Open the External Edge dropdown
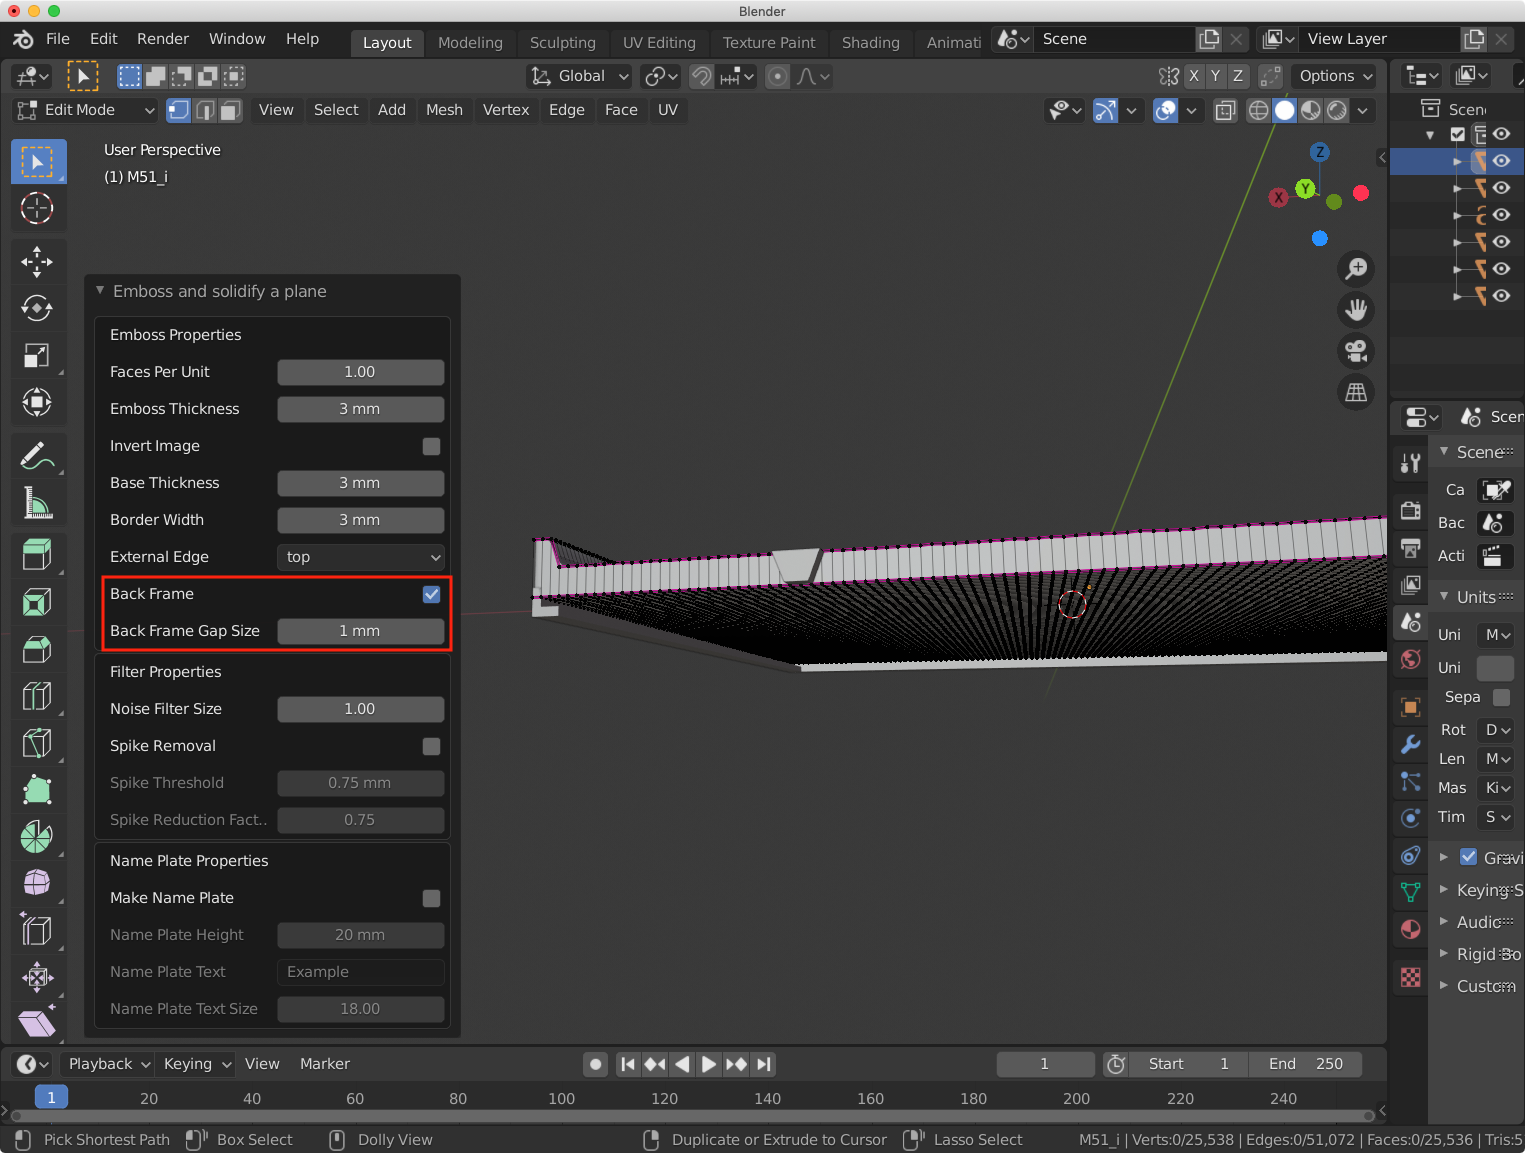The image size is (1525, 1153). click(360, 557)
